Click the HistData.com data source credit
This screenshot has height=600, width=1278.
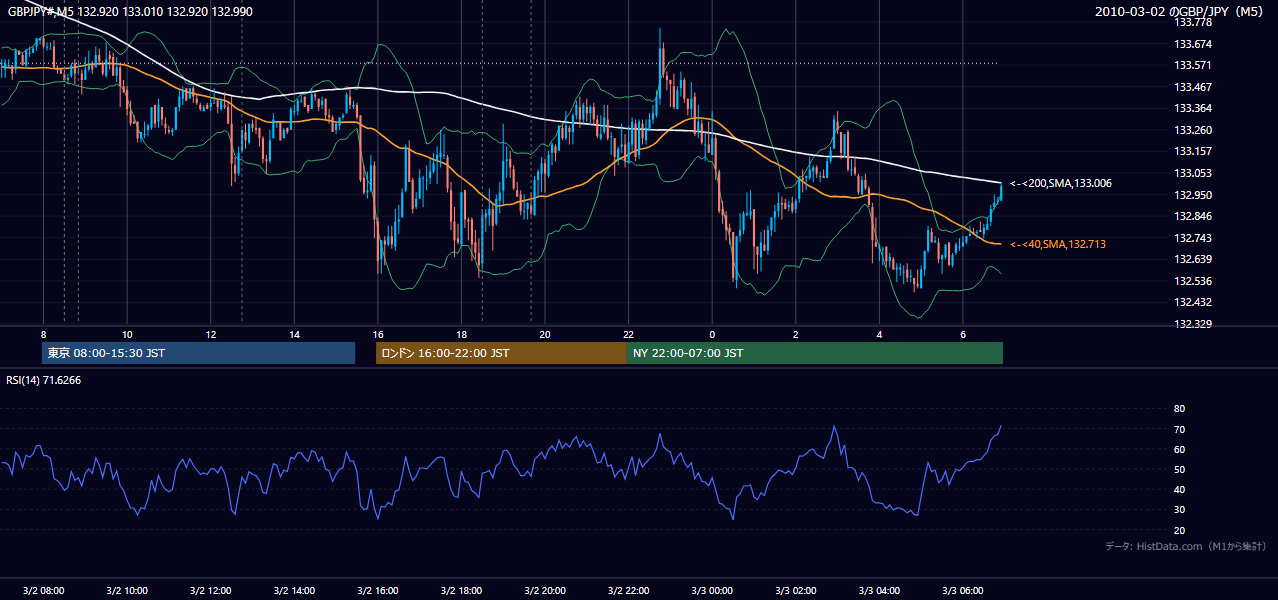1186,546
